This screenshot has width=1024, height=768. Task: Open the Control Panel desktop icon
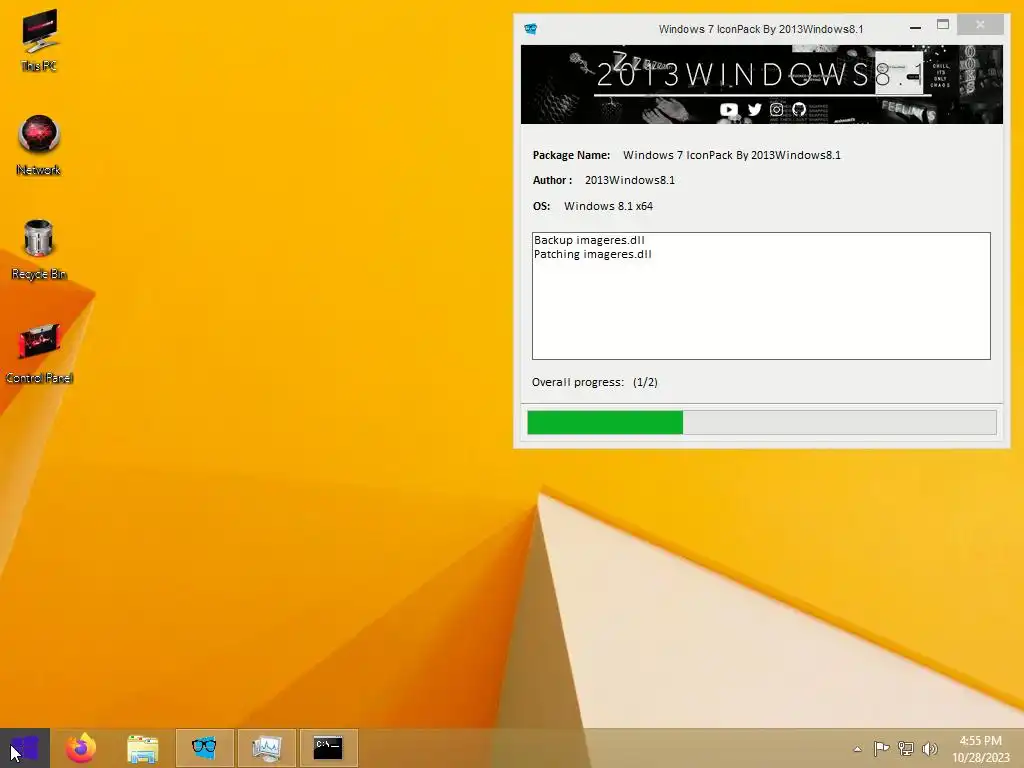click(x=39, y=353)
